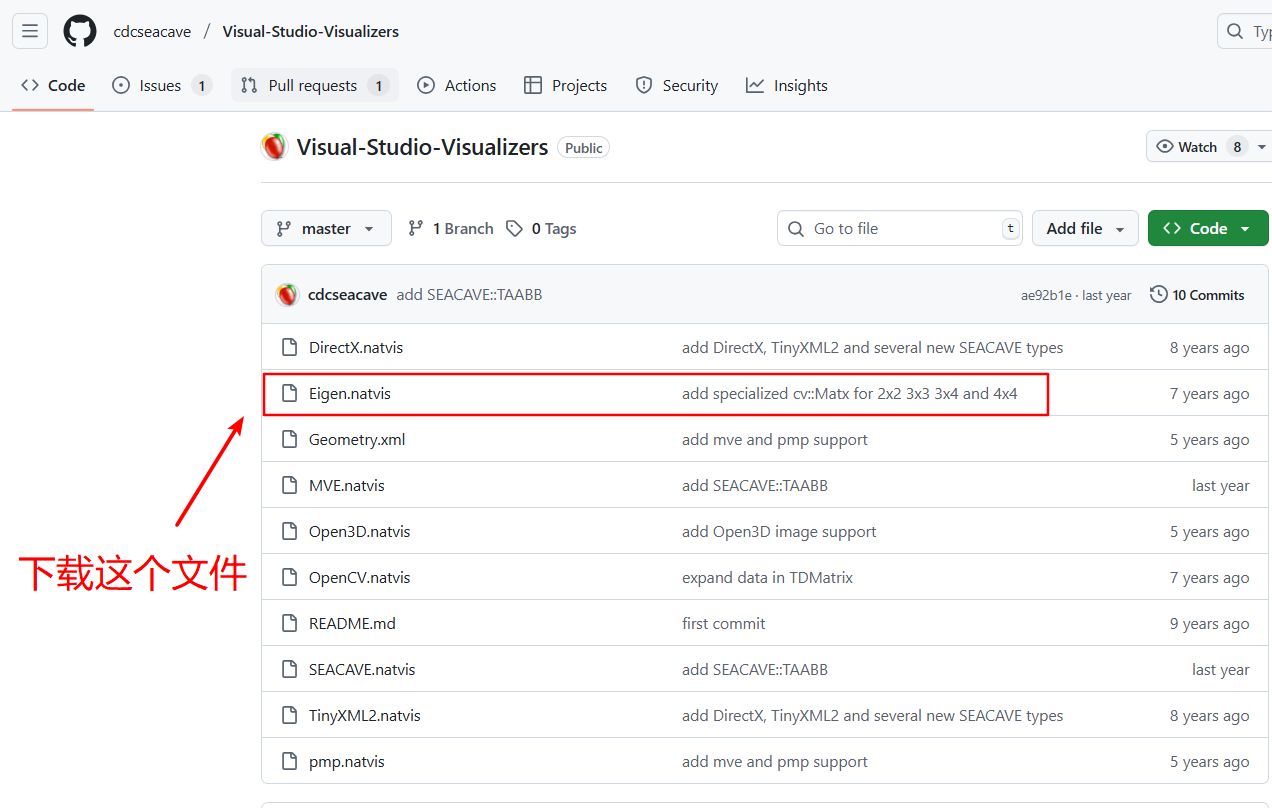Open the DirectX.natvis file
This screenshot has width=1272, height=808.
point(356,348)
